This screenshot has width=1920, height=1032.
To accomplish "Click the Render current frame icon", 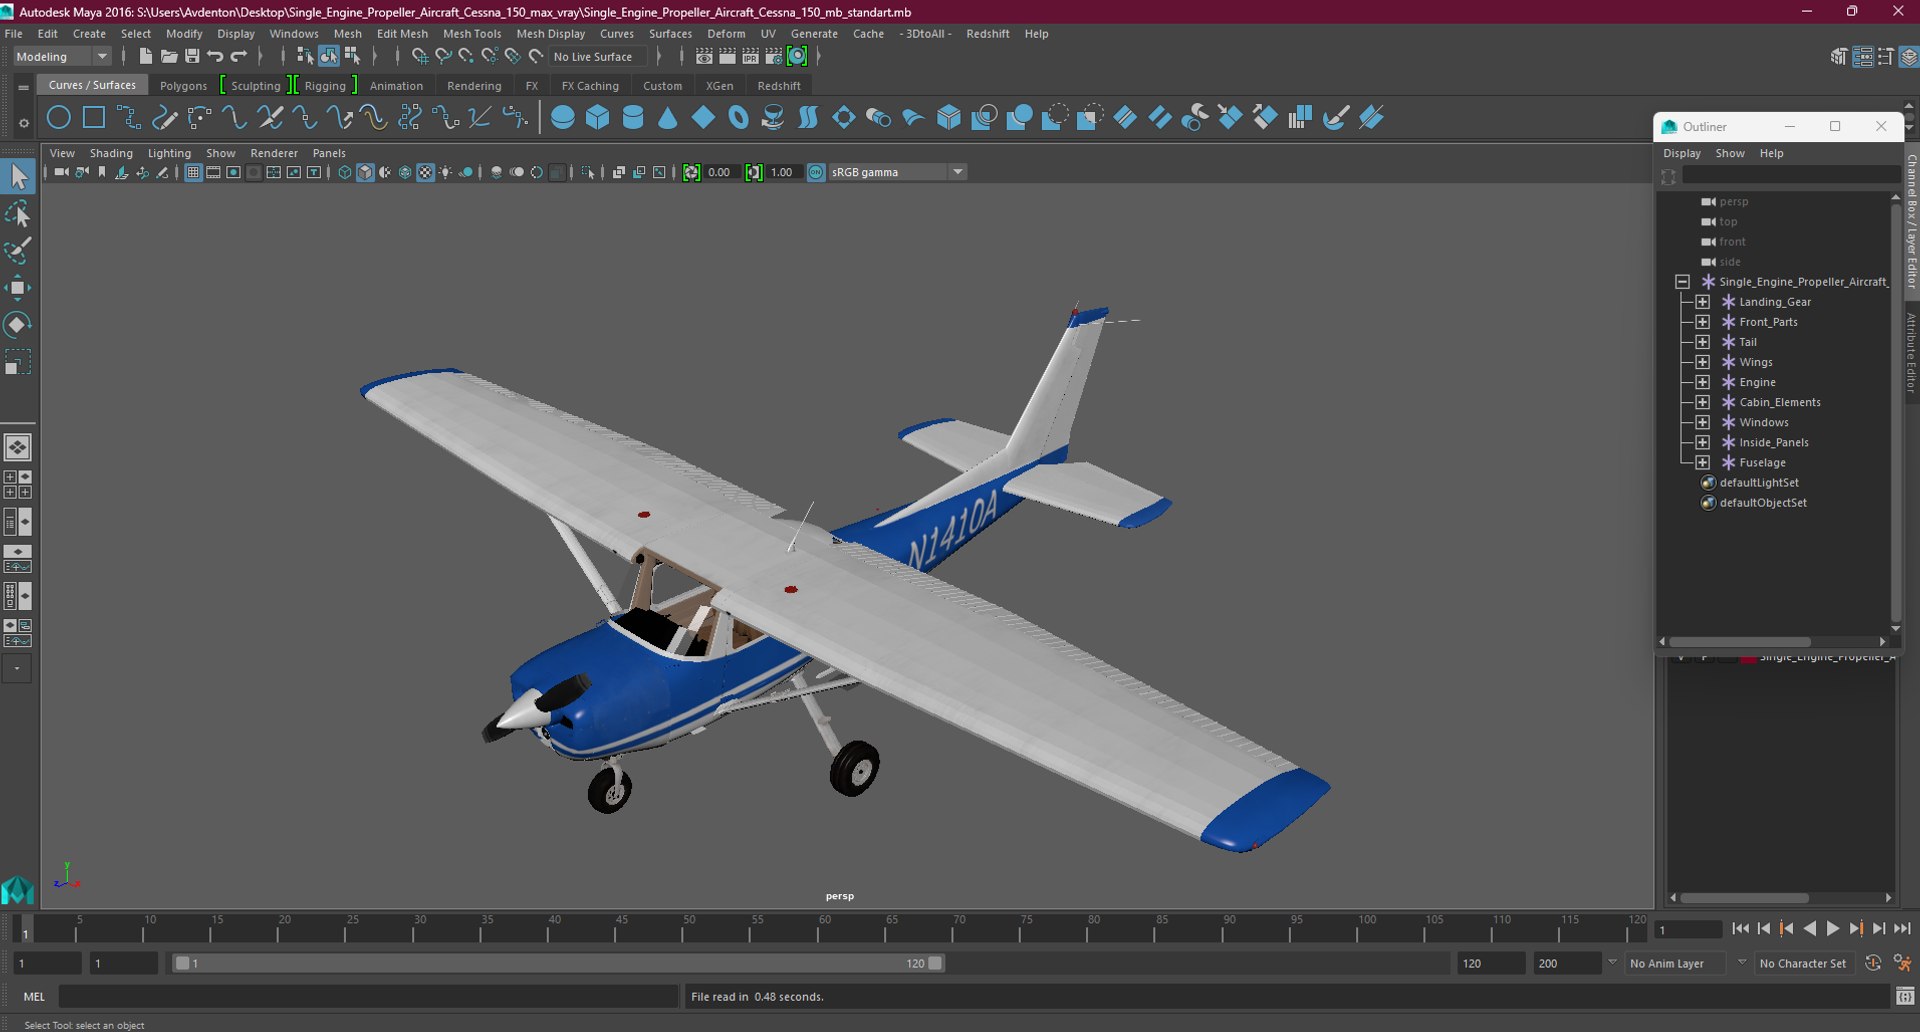I will [727, 57].
